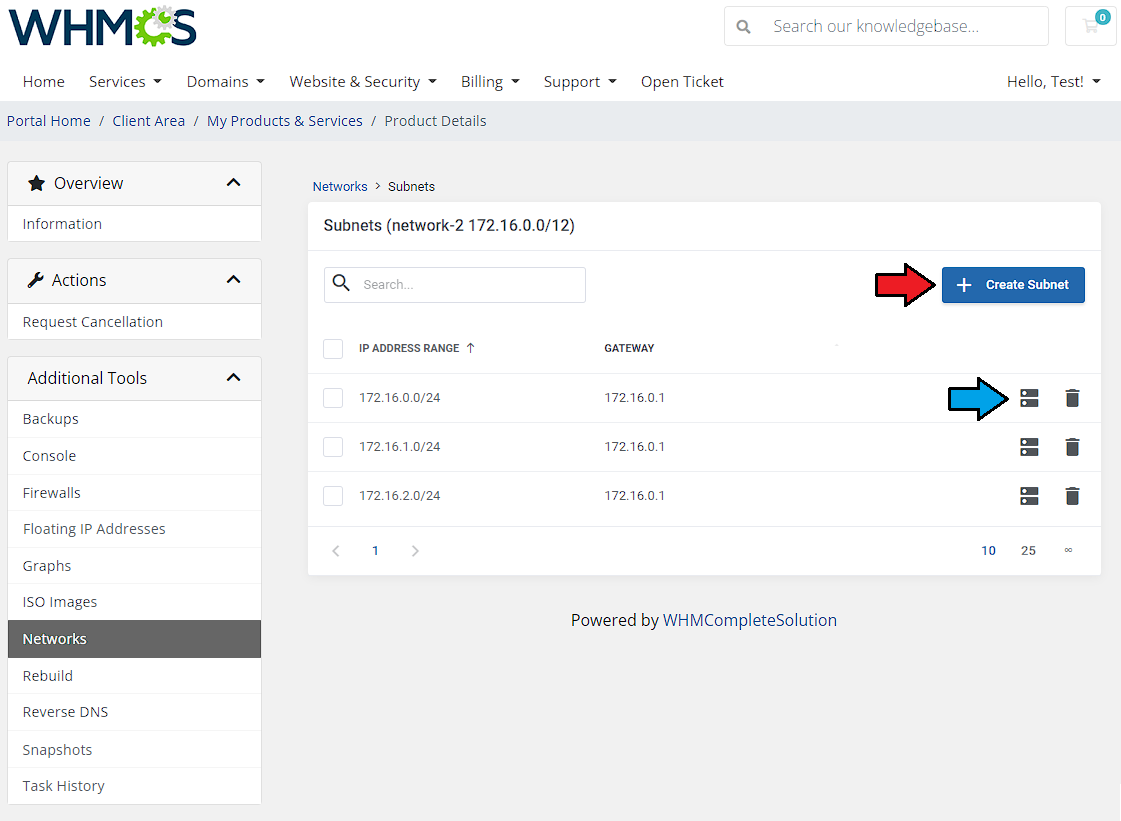Open the WHMCompleteSolution link
Viewport: 1121px width, 821px height.
pyautogui.click(x=750, y=620)
